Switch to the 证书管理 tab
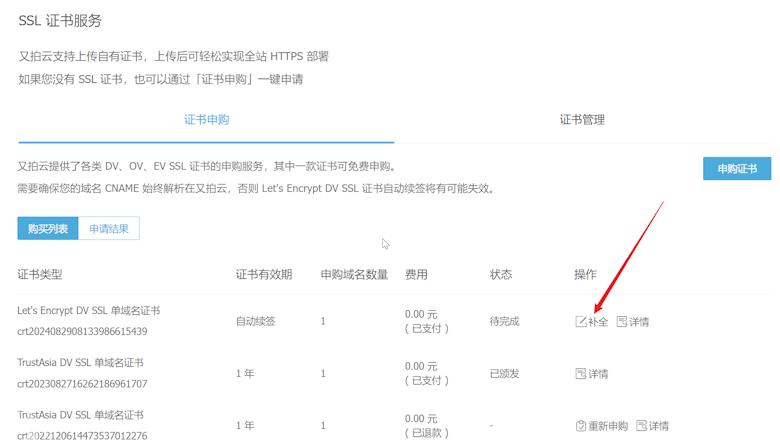Screen dimensions: 780x448 582,120
